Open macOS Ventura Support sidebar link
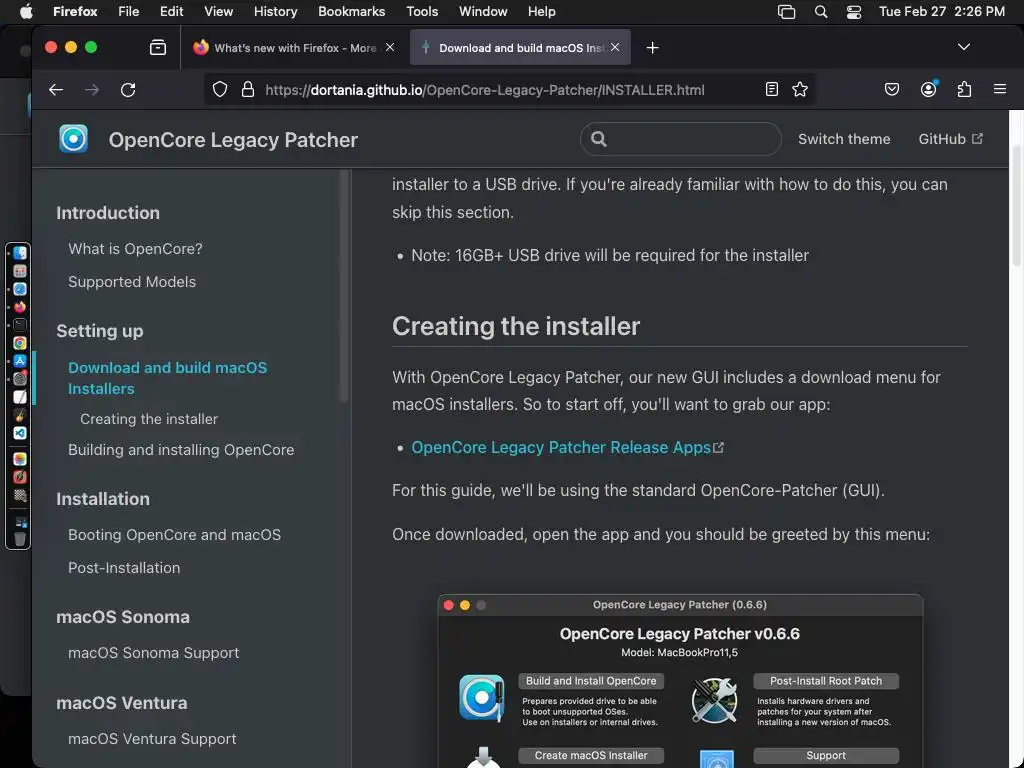Screen dimensions: 1024x768 click(152, 739)
